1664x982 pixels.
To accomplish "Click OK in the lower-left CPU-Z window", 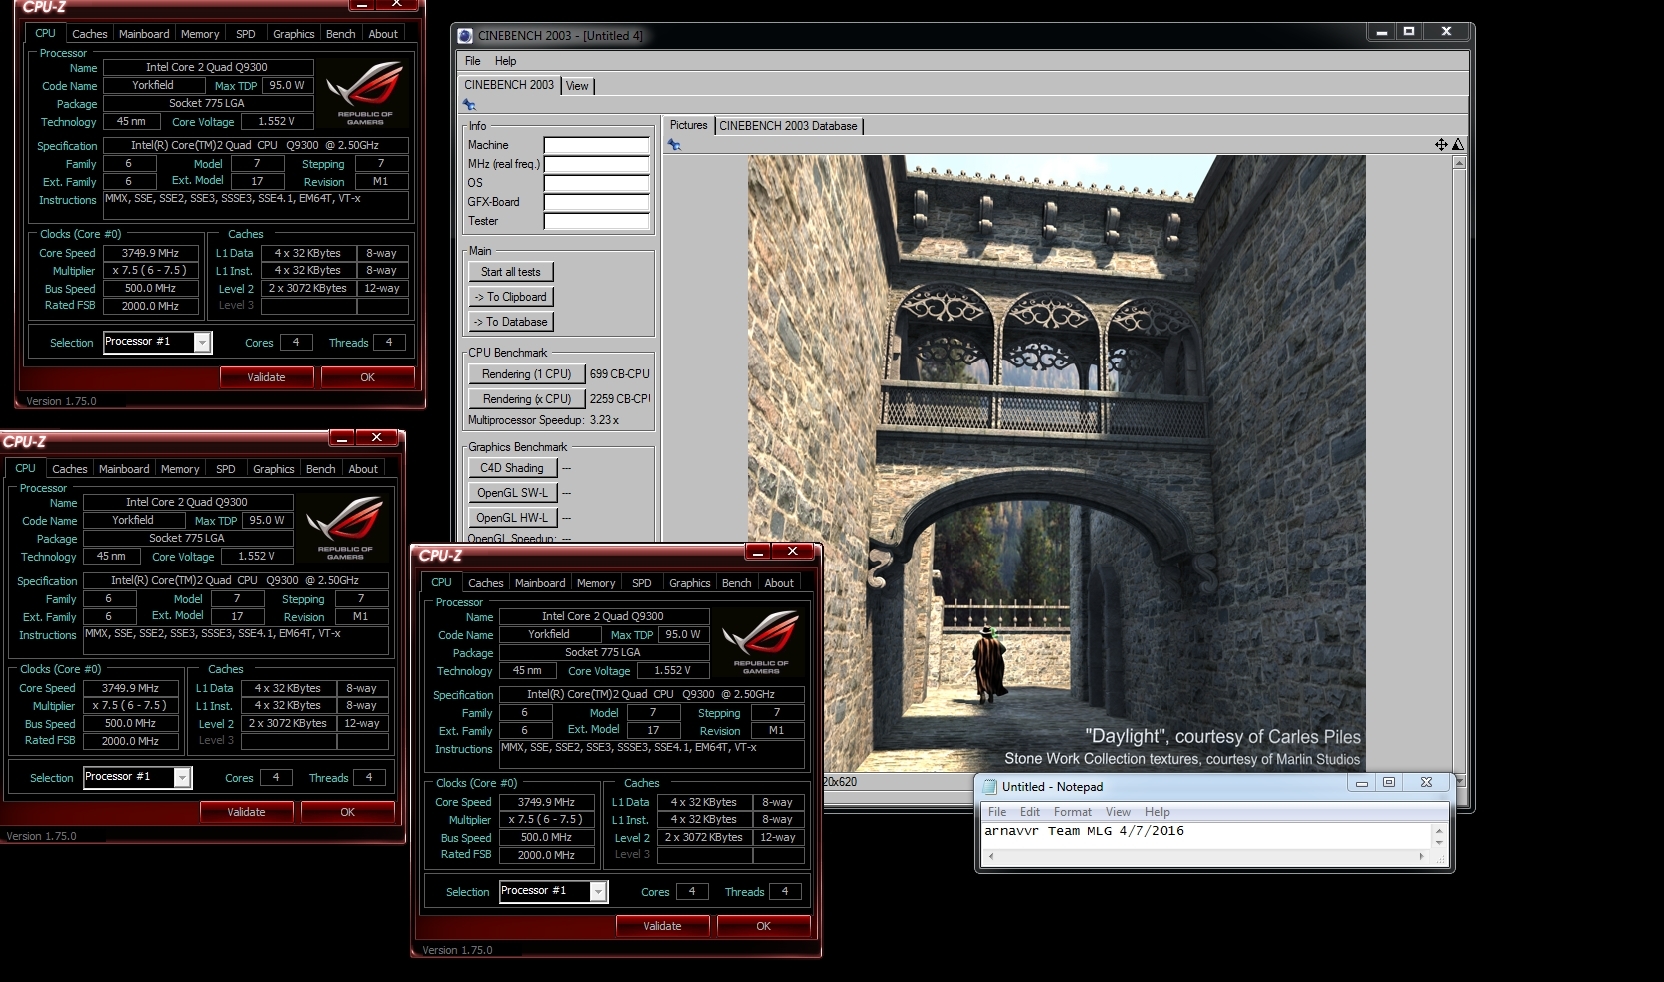I will (347, 812).
